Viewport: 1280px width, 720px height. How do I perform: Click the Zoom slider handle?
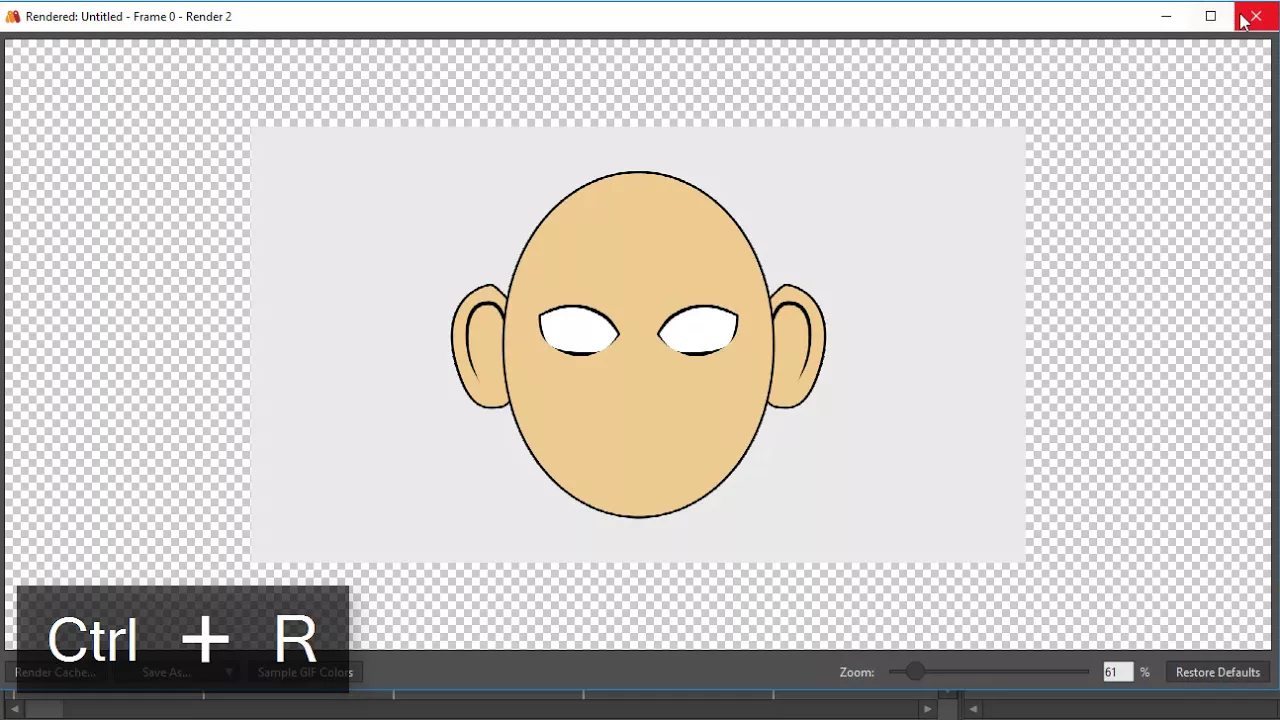click(915, 672)
